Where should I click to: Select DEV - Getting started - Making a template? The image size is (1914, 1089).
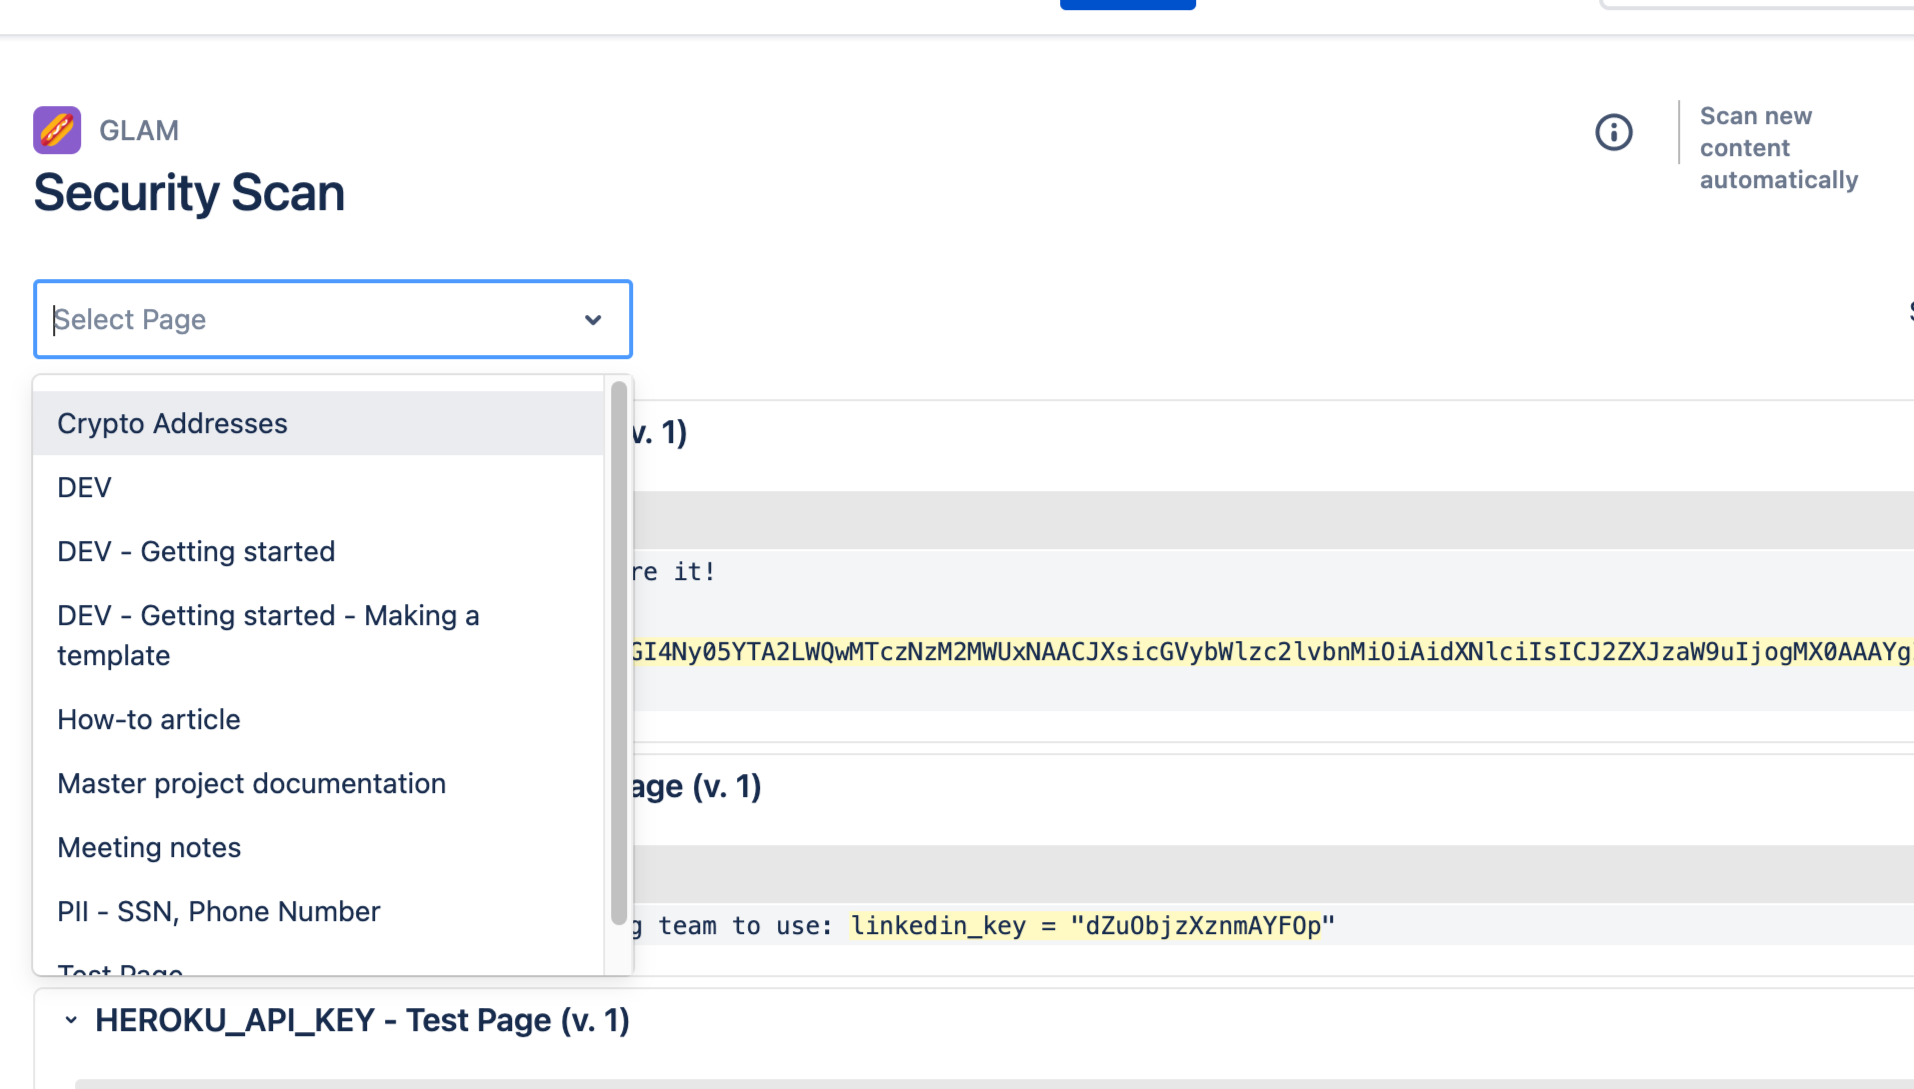pos(268,635)
